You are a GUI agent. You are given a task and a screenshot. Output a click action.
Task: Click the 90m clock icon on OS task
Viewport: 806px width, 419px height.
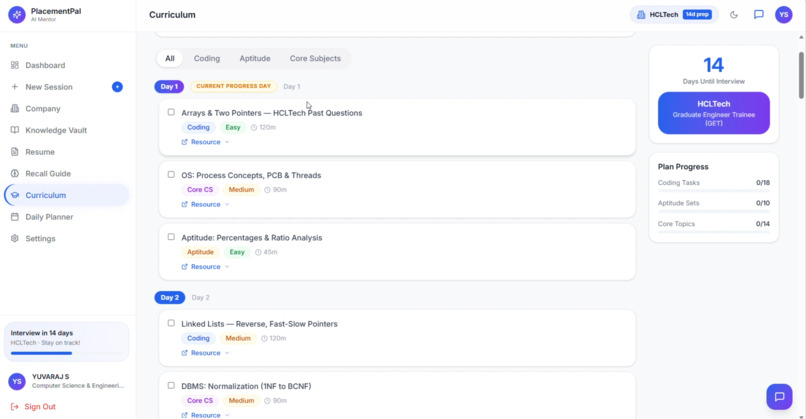tap(267, 190)
